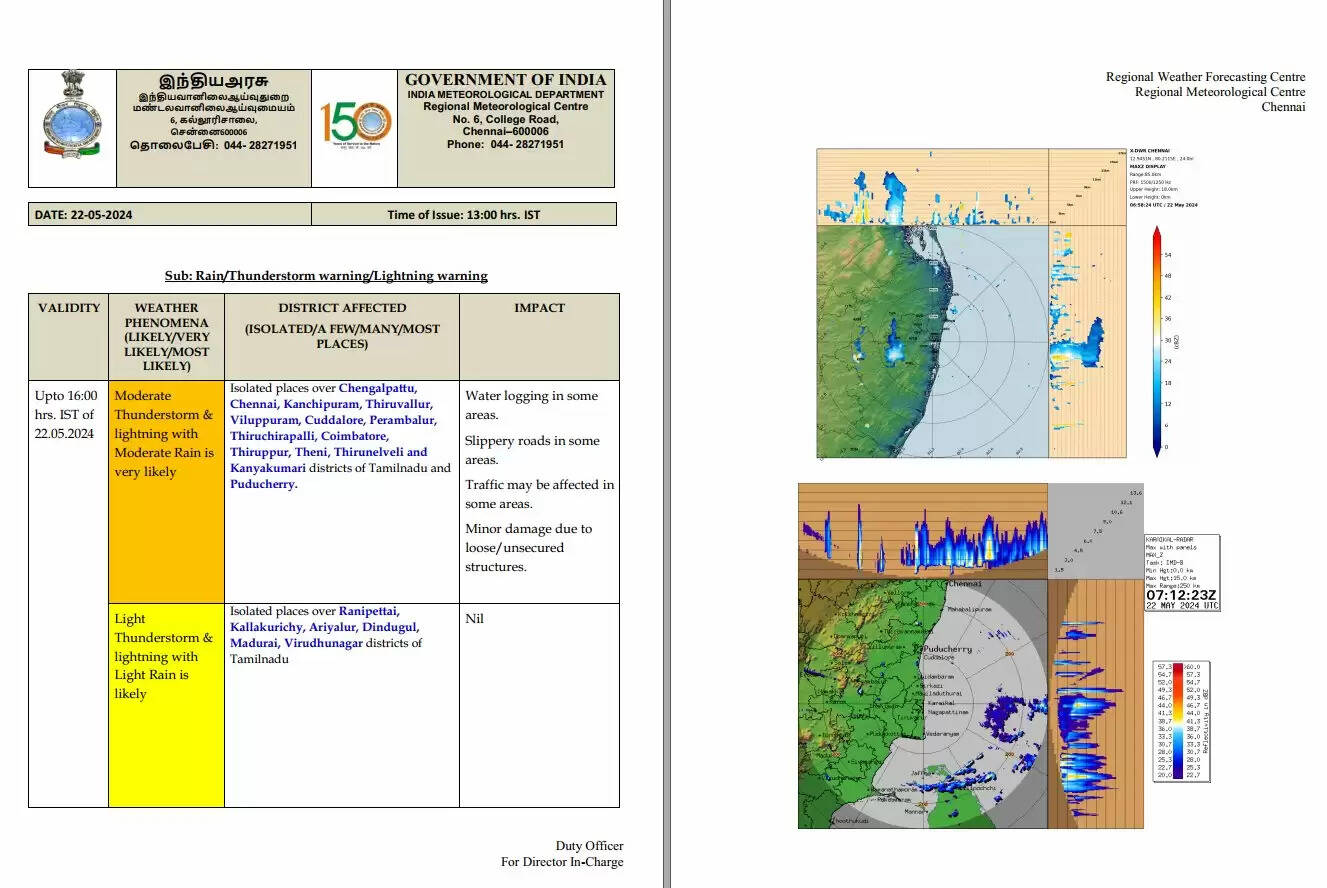This screenshot has width=1327, height=888.
Task: Click the Puducherry text in the district list
Action: click(263, 484)
